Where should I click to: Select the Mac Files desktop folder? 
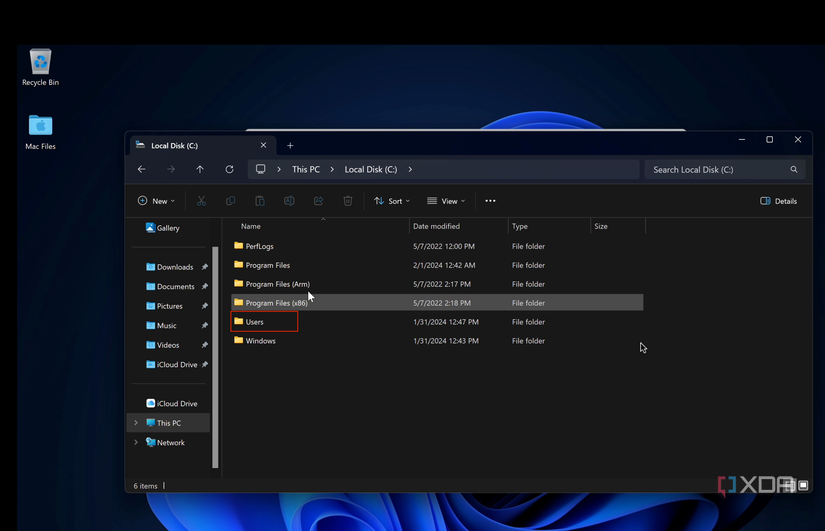[x=40, y=130]
